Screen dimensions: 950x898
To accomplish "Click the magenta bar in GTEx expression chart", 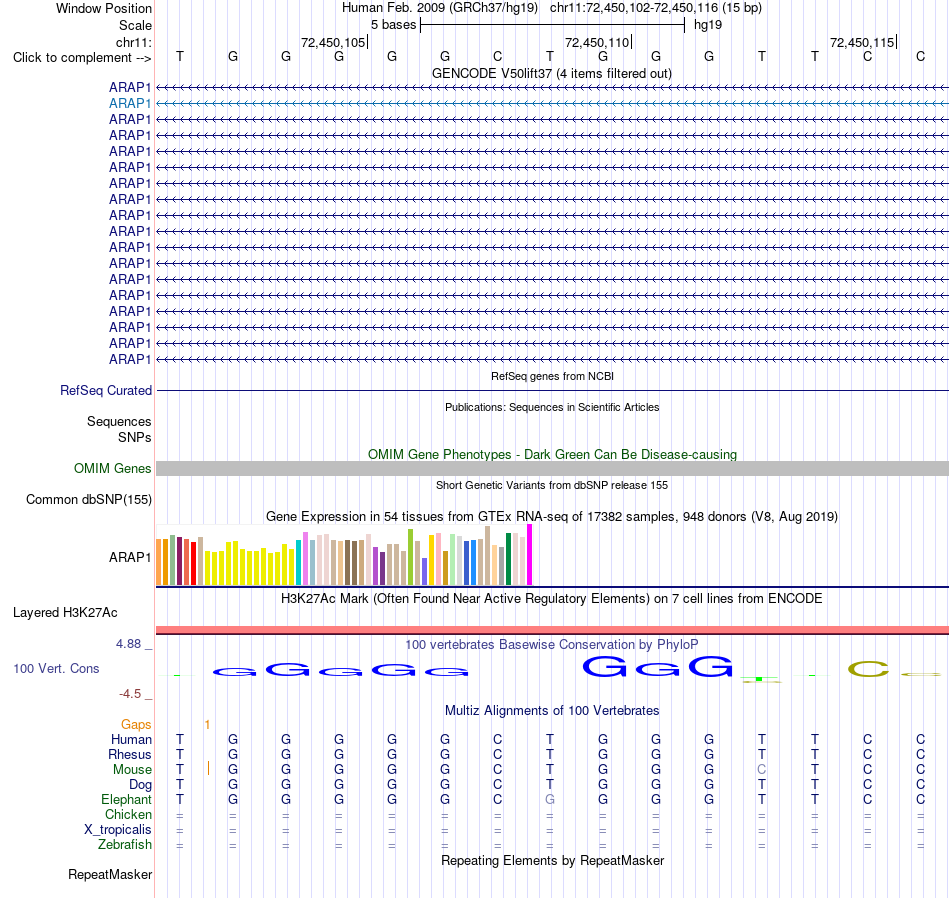I will click(x=530, y=554).
